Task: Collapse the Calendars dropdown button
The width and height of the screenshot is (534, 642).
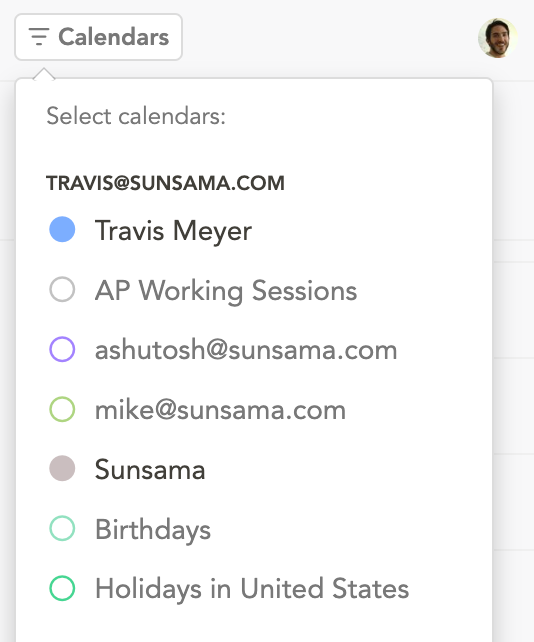Action: [x=98, y=37]
